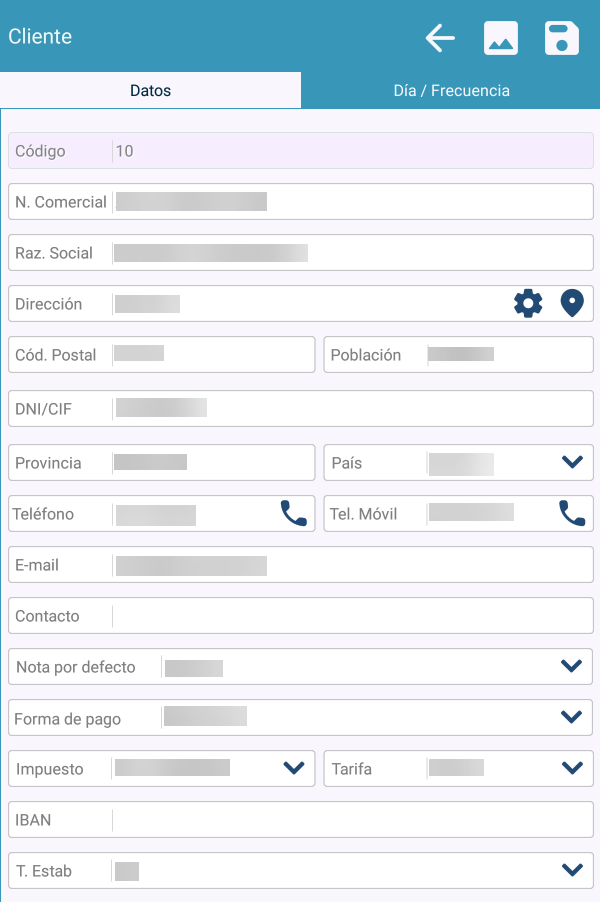Click the E-mail field
600x902 pixels.
[x=350, y=565]
